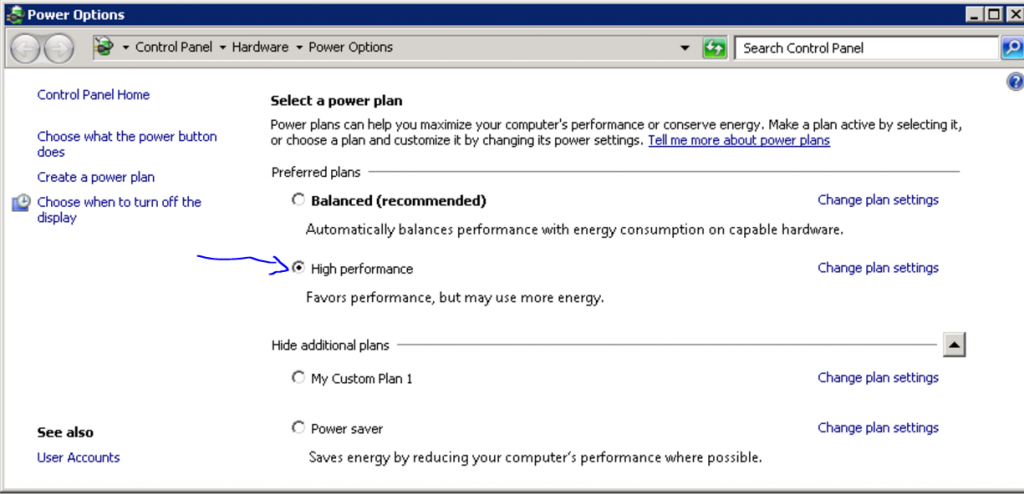Screen dimensions: 1024x494
Task: Click the Forward navigation arrow button
Action: [59, 48]
